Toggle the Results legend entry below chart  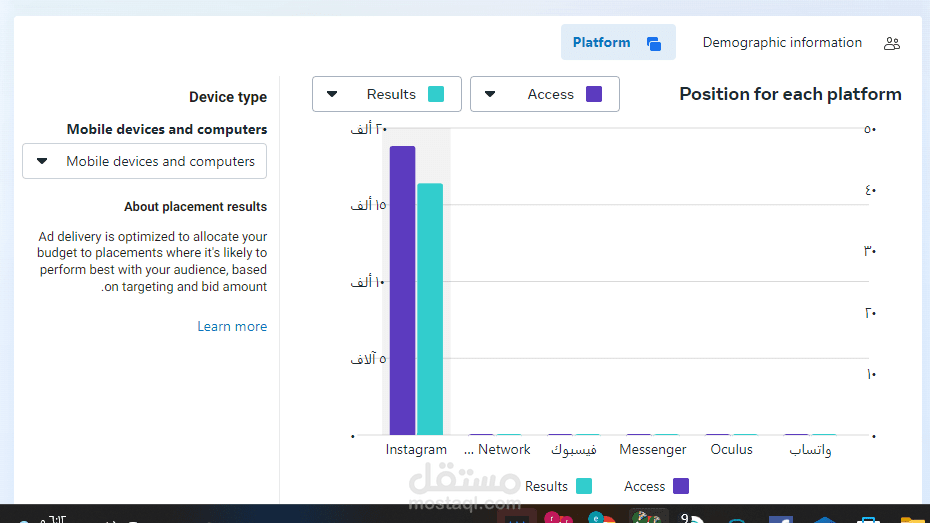(558, 486)
